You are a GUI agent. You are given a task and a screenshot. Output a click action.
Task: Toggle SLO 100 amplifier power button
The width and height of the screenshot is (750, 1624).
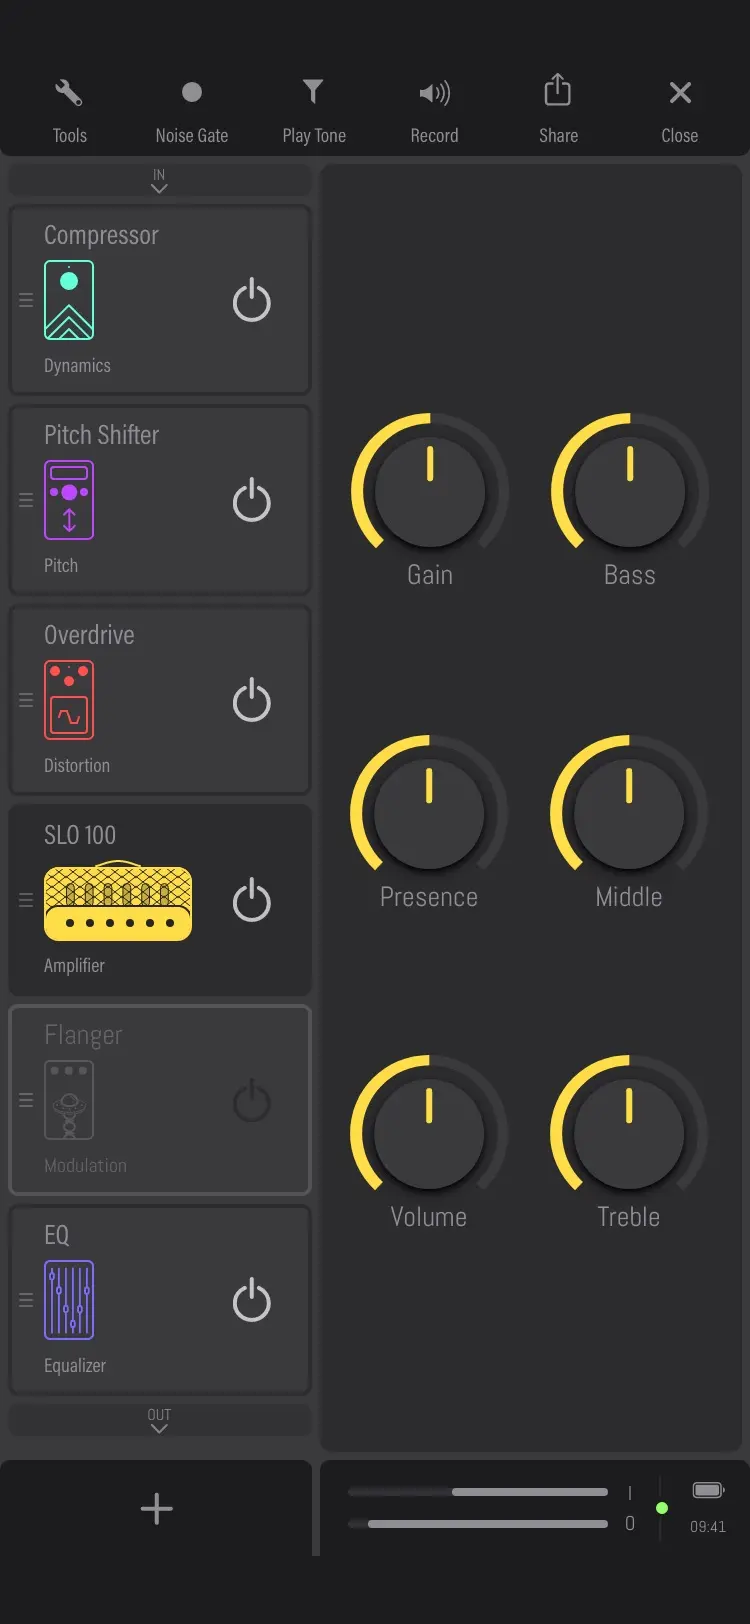252,900
